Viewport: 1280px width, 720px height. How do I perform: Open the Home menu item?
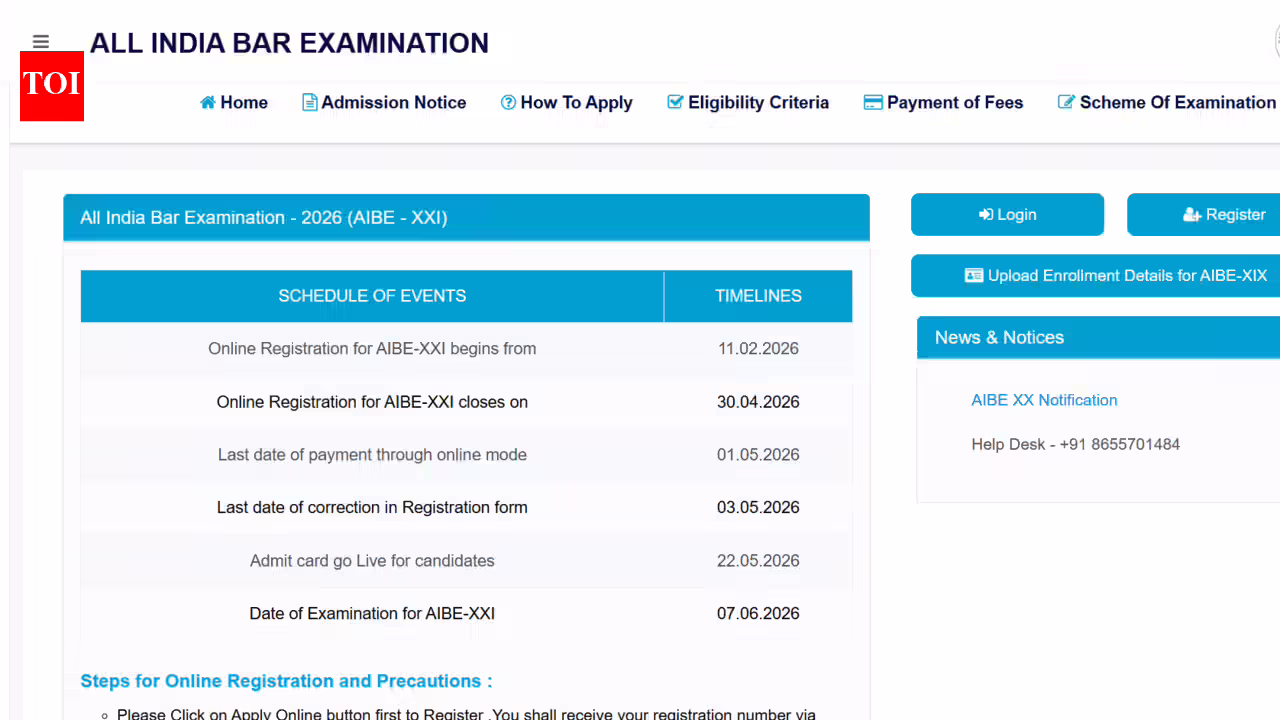point(234,102)
